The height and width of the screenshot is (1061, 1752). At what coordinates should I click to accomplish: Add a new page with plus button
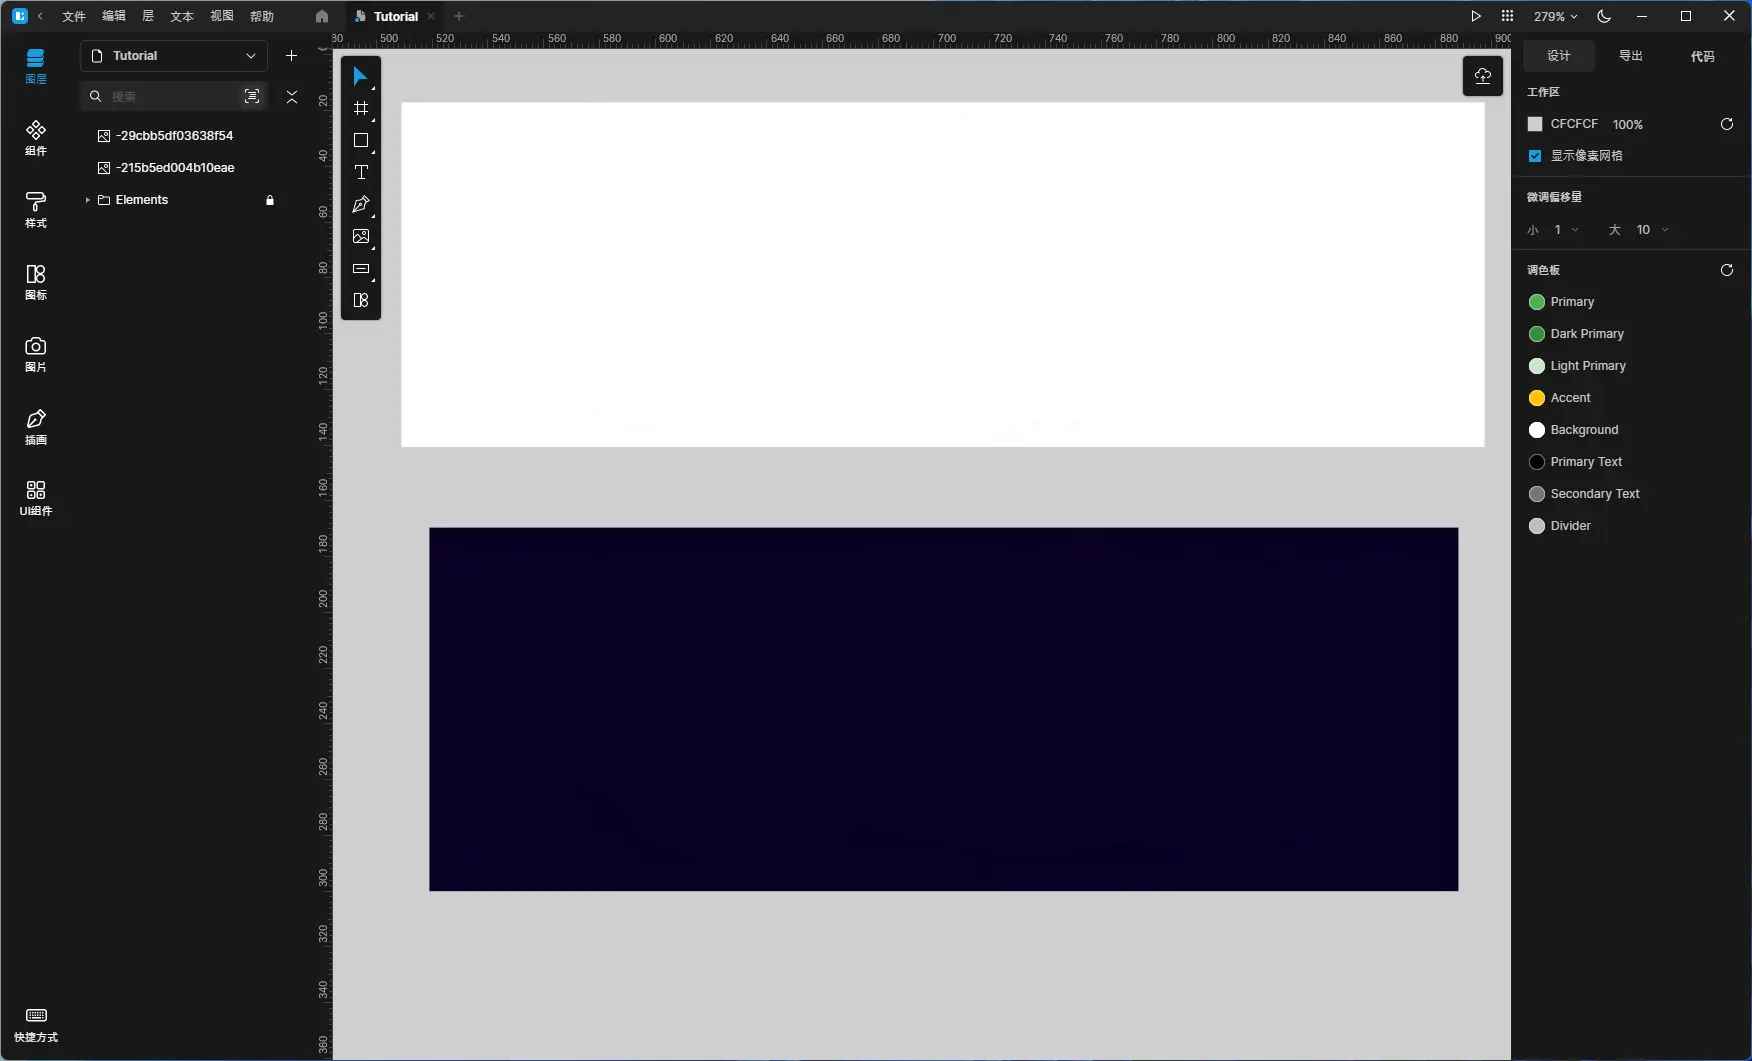[x=291, y=56]
